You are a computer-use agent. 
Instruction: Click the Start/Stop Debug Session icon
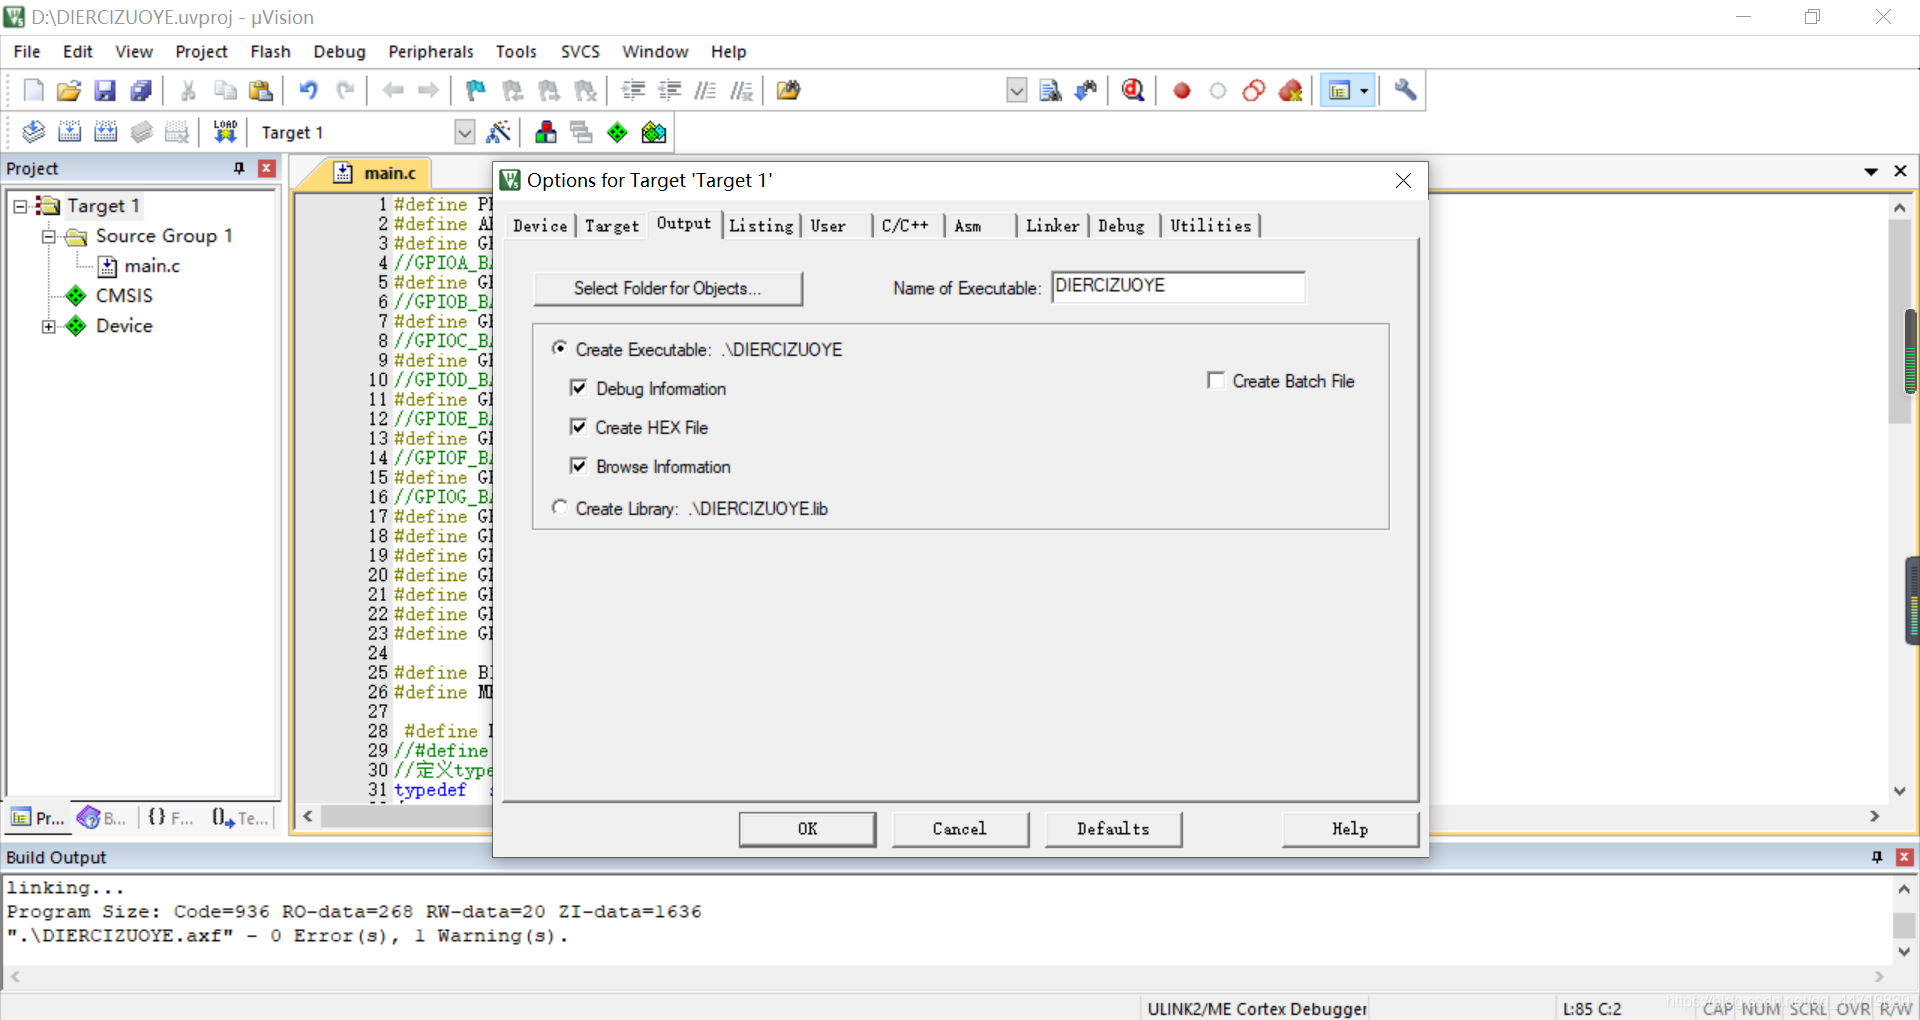pyautogui.click(x=1133, y=91)
